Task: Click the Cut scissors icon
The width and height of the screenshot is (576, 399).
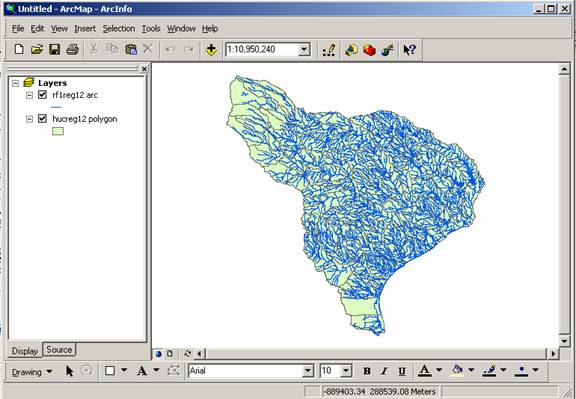Action: coord(93,49)
